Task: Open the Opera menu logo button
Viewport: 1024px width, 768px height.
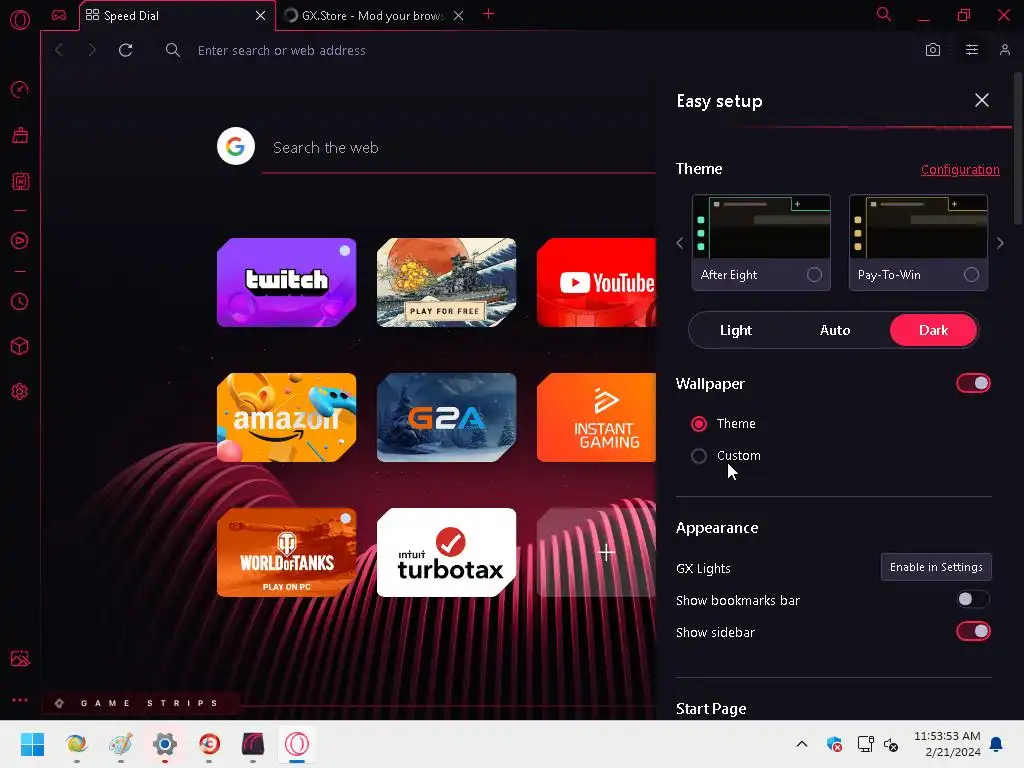Action: (x=20, y=20)
